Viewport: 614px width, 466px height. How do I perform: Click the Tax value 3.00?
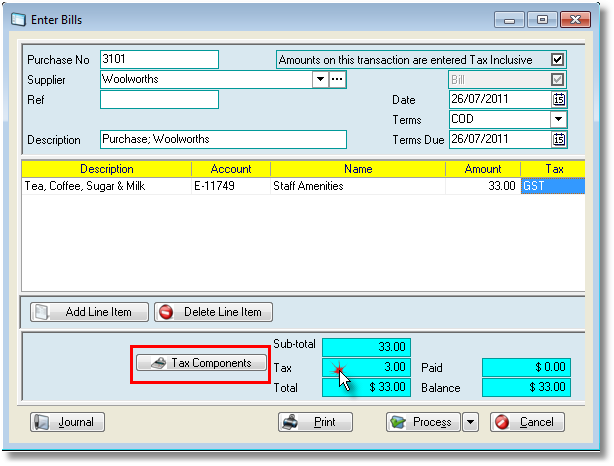(x=366, y=367)
